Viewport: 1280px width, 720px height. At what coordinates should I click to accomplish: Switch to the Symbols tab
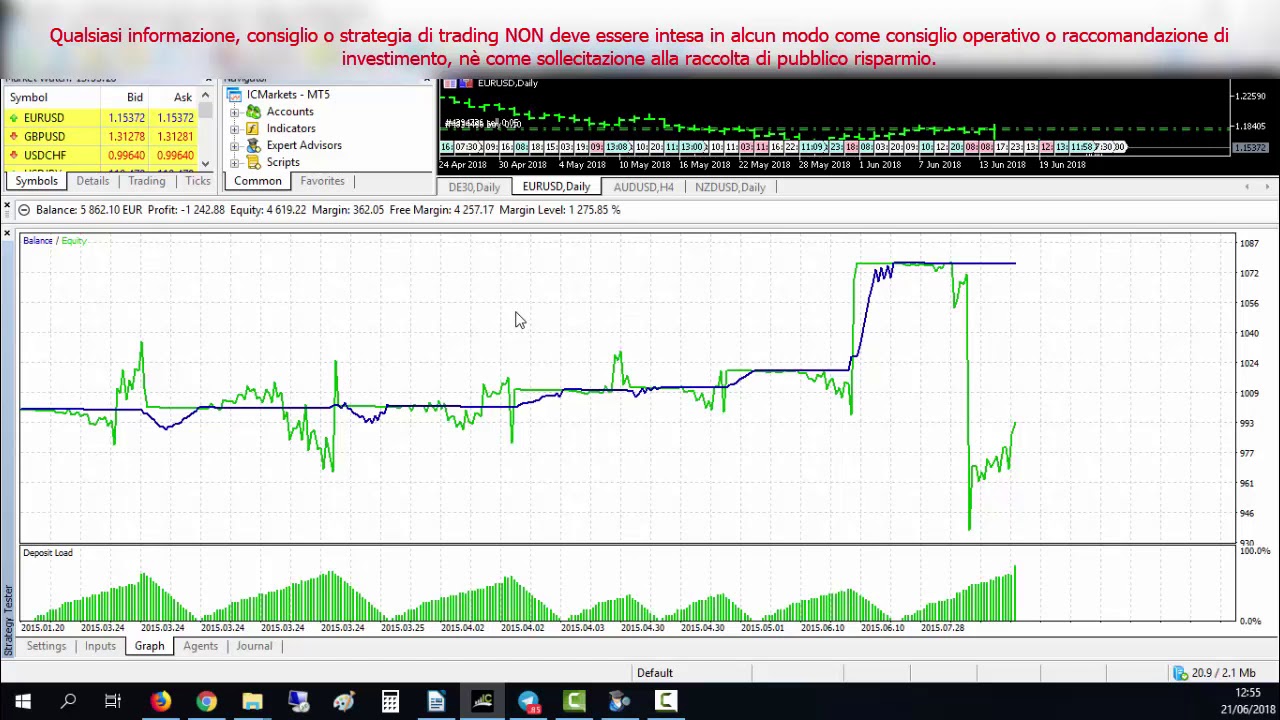pyautogui.click(x=36, y=181)
